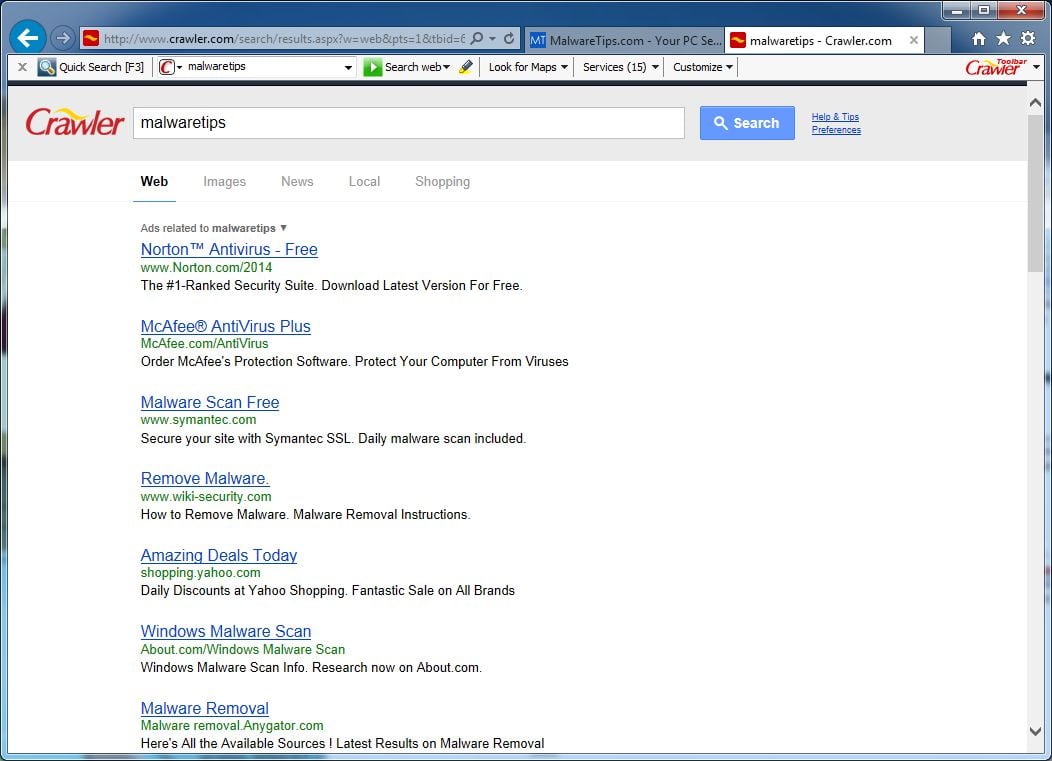Open the Help & Tips link

point(835,117)
